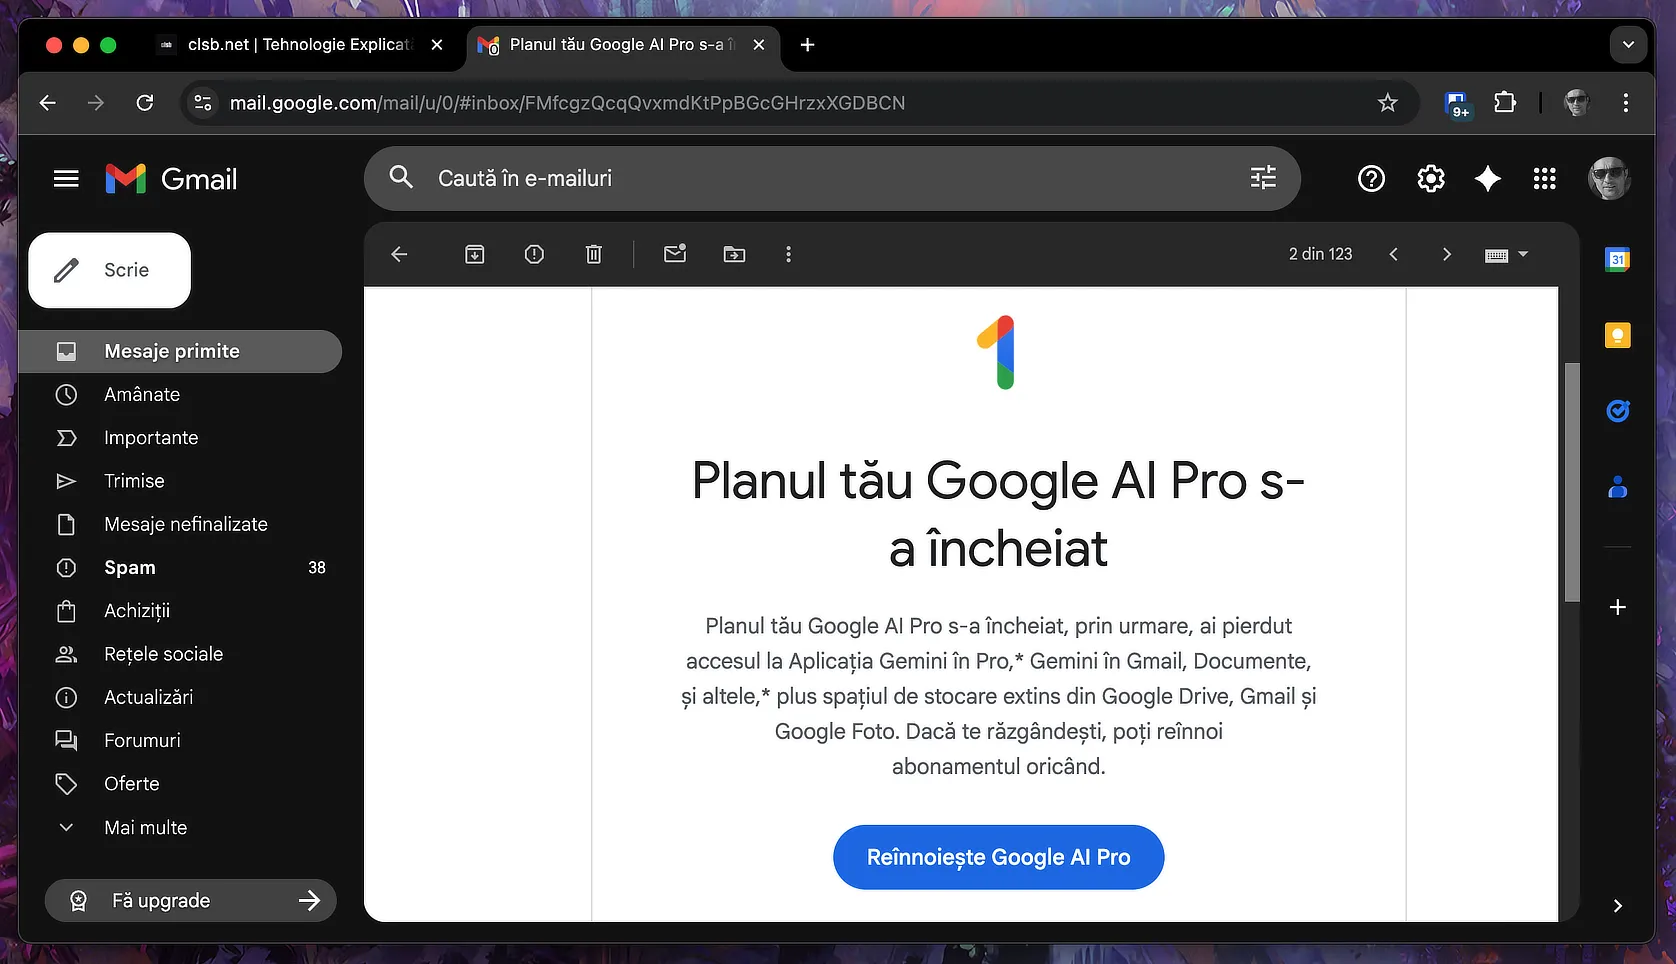Open the Gemini sparkle assistant
Screen dimensions: 1676x964
(x=1487, y=179)
